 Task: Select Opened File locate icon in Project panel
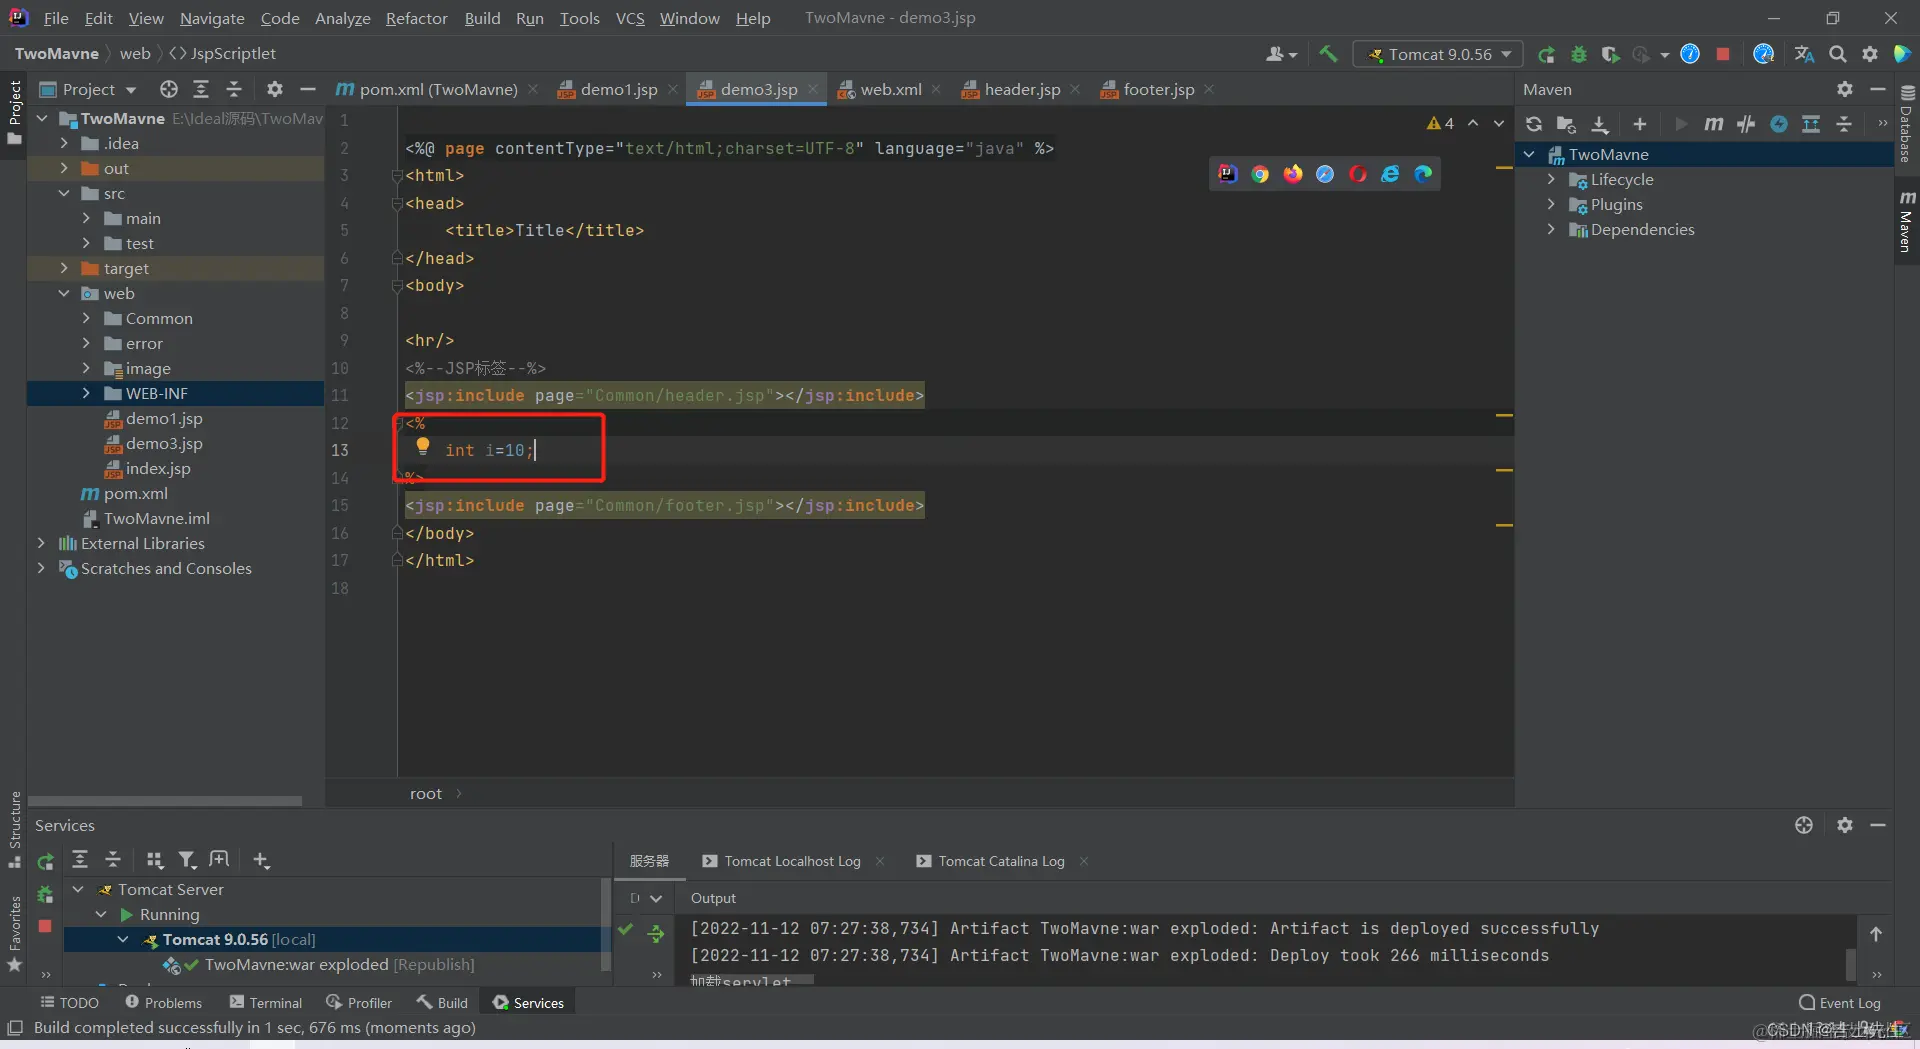(x=169, y=89)
